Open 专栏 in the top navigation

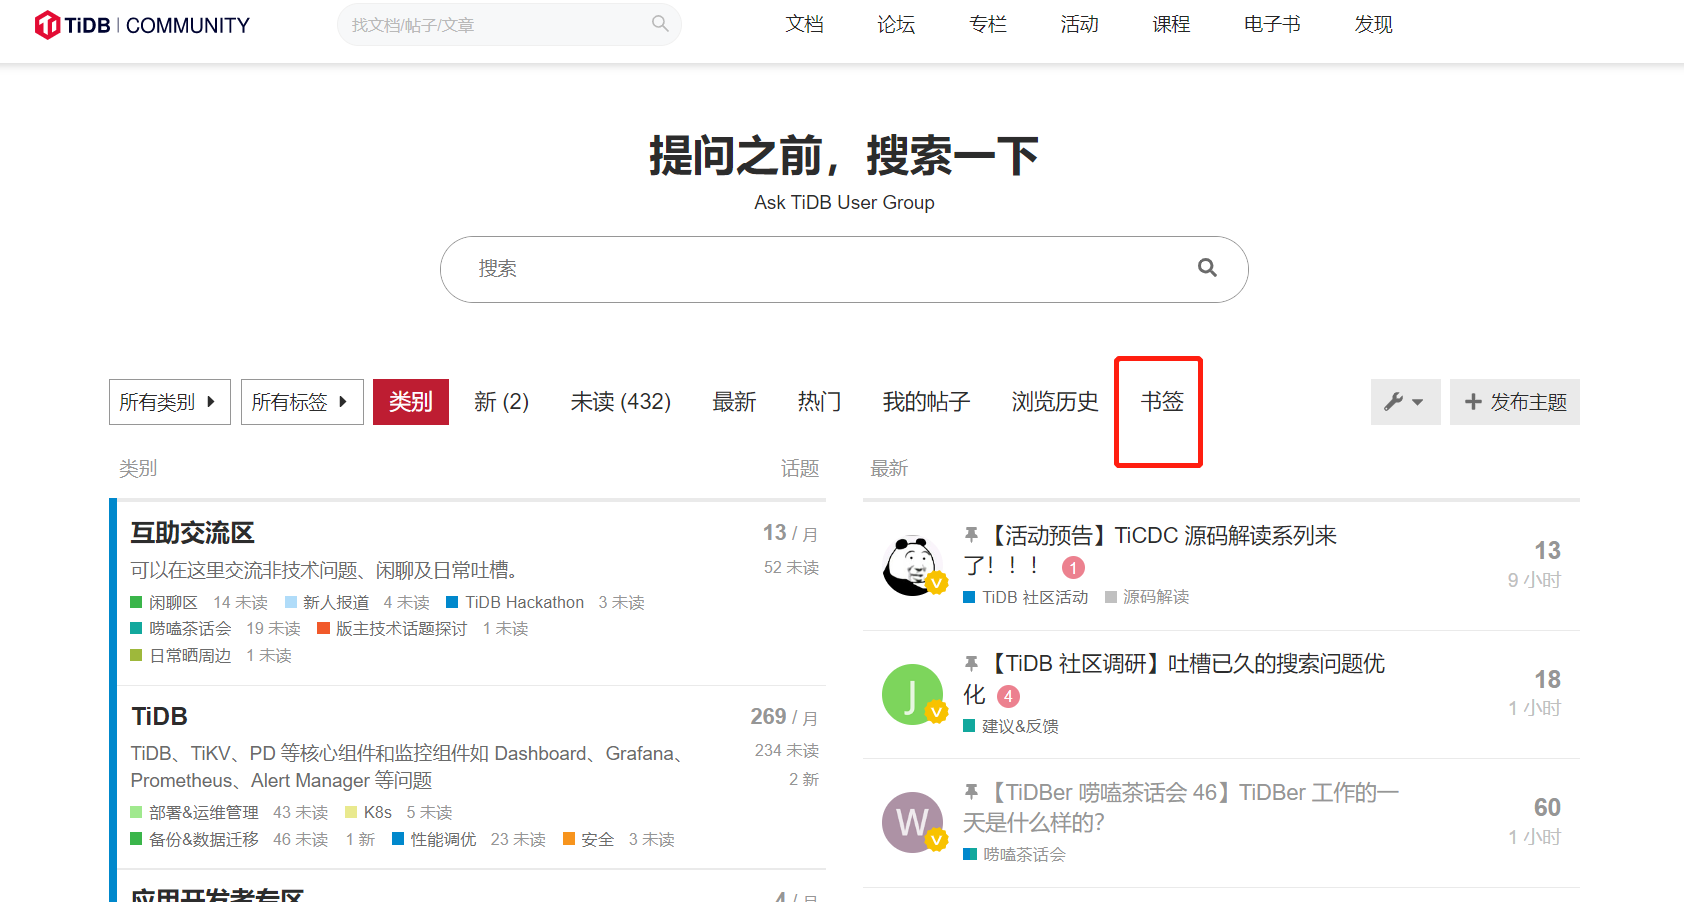click(988, 25)
